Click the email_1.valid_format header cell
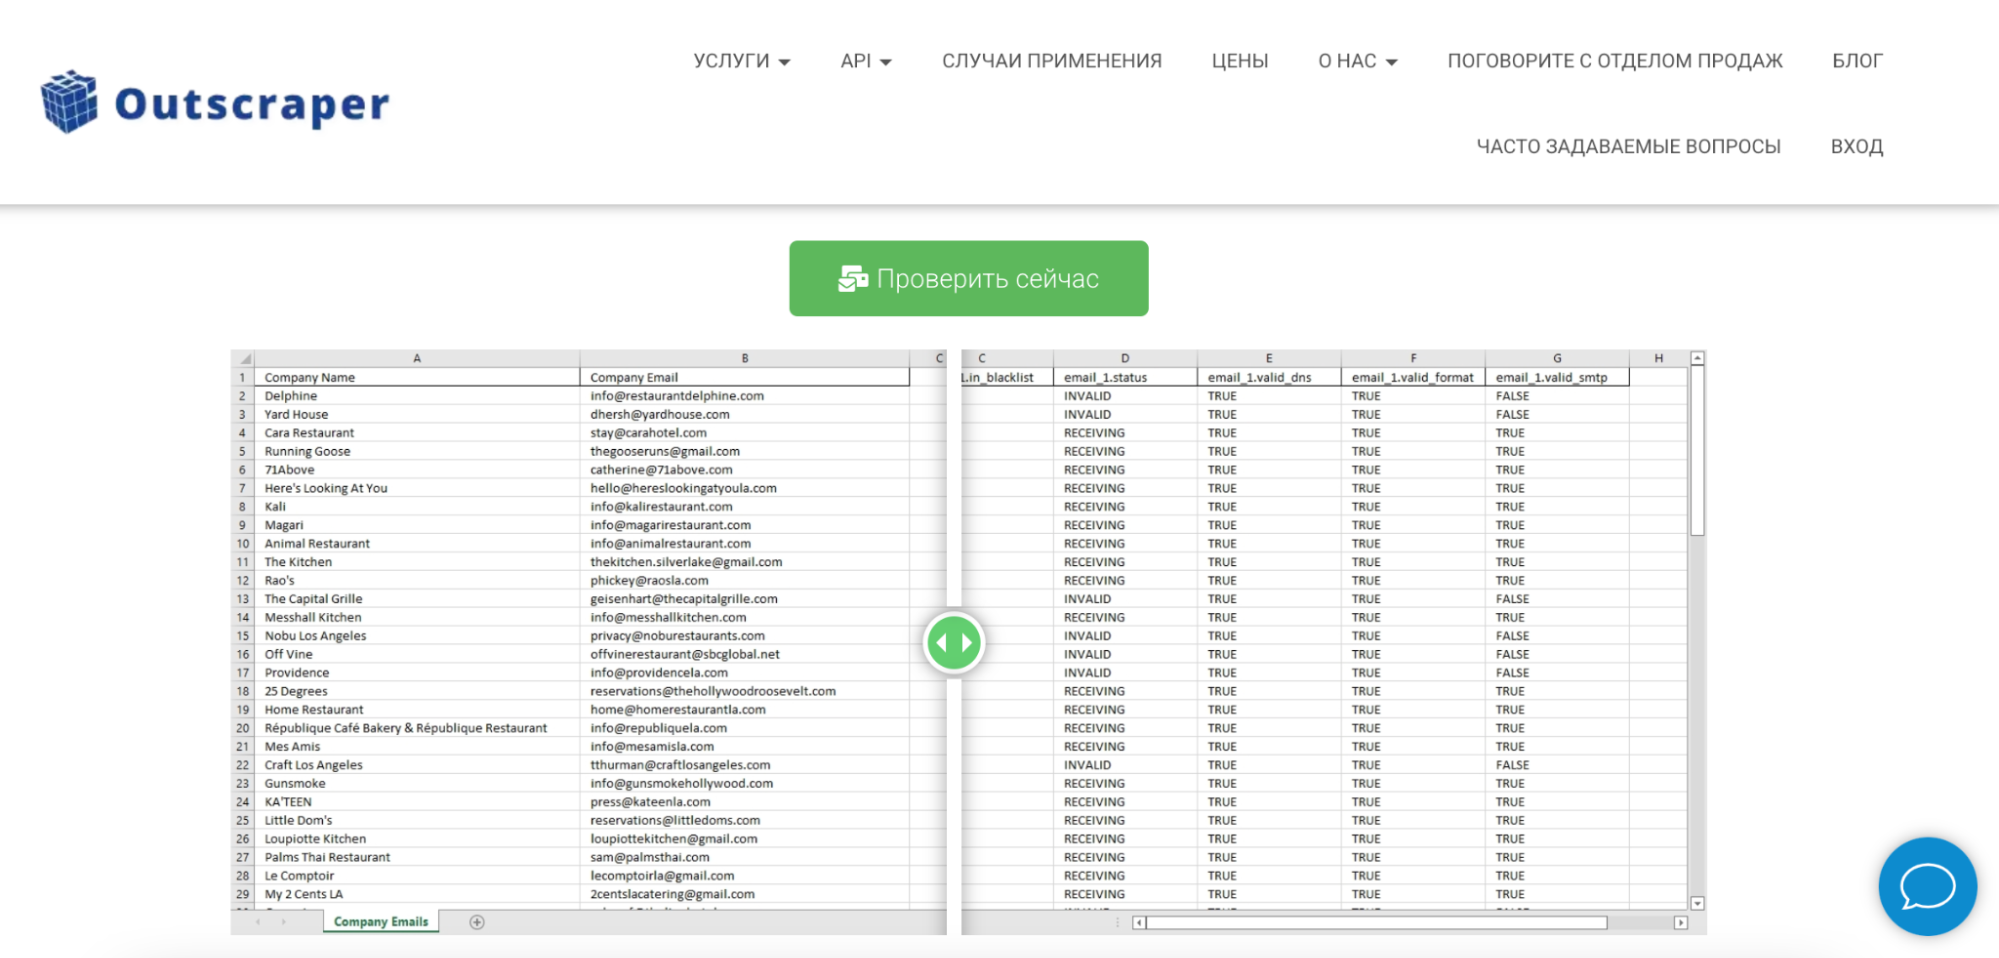This screenshot has height=958, width=1999. (x=1413, y=377)
